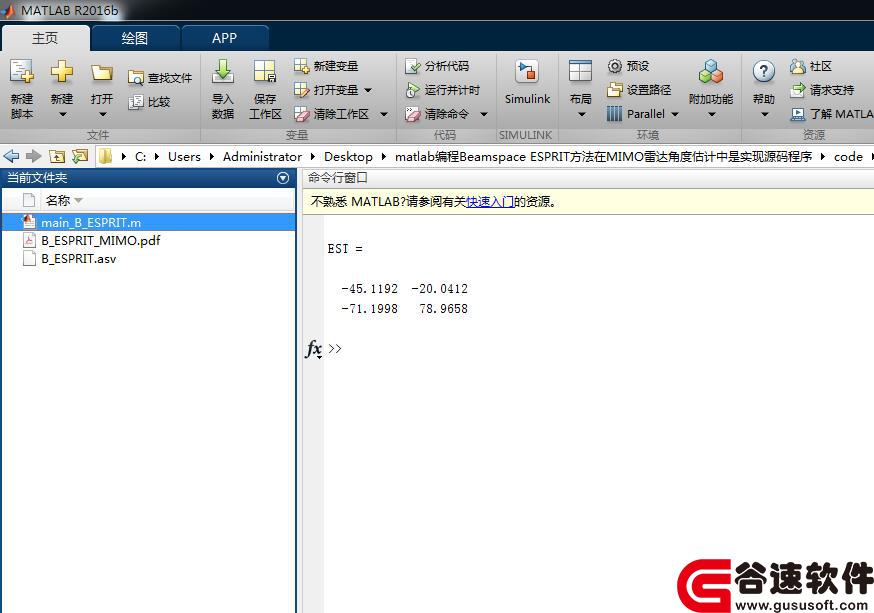Expand the Add-Ons (附加功能) dropdown arrow
This screenshot has width=874, height=613.
click(712, 115)
